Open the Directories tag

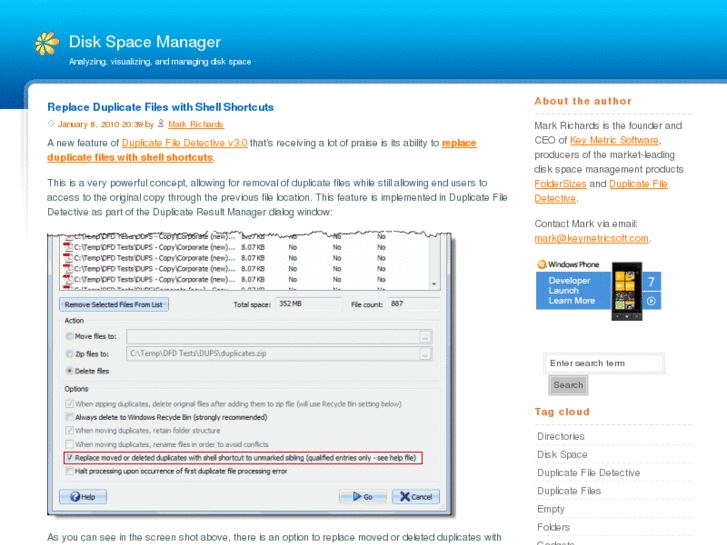561,436
